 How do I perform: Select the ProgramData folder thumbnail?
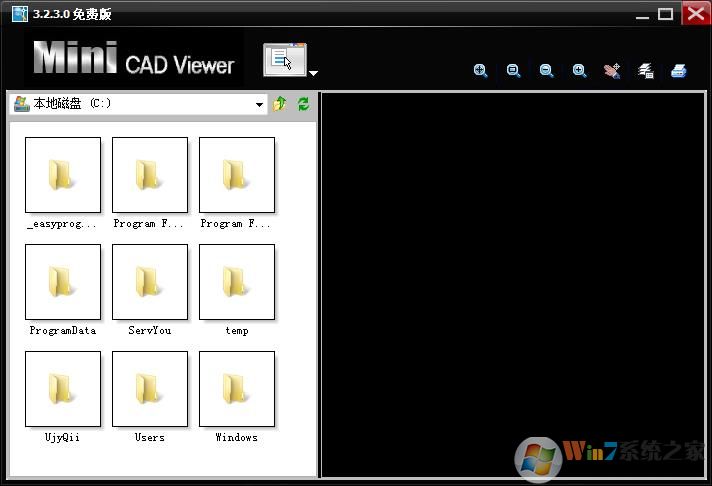click(x=63, y=282)
